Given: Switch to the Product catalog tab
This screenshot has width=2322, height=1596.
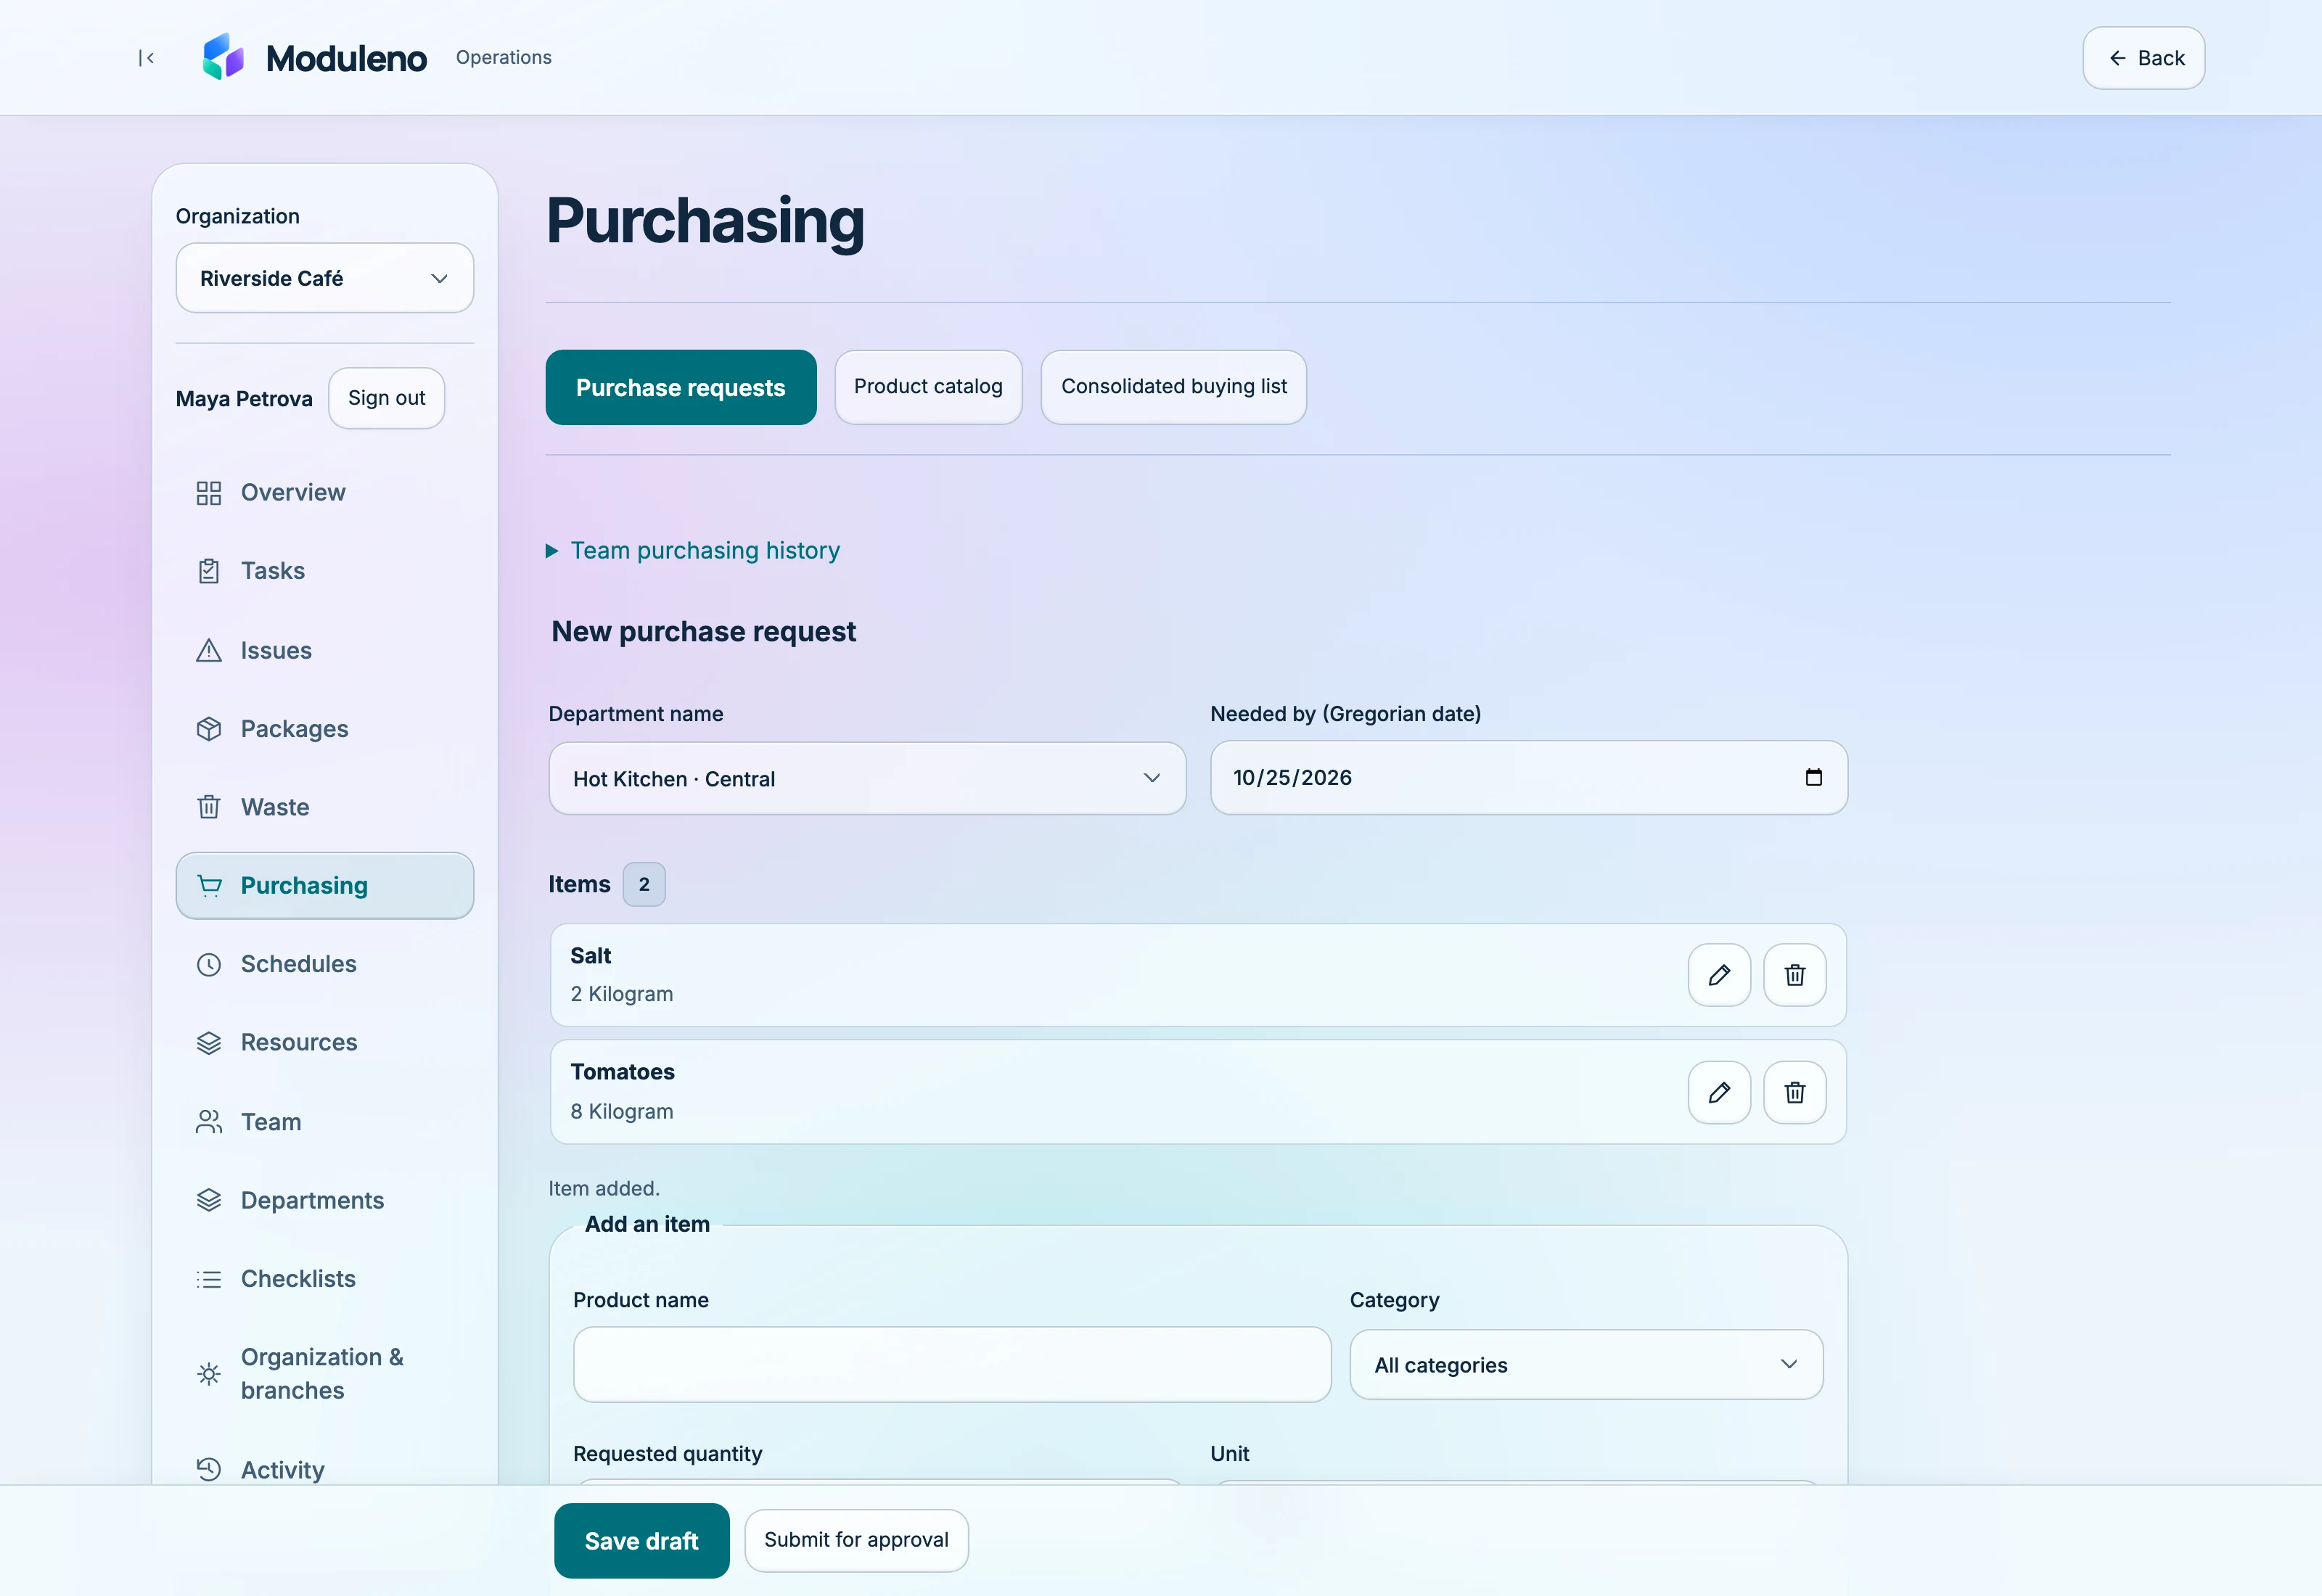Looking at the screenshot, I should tap(928, 387).
